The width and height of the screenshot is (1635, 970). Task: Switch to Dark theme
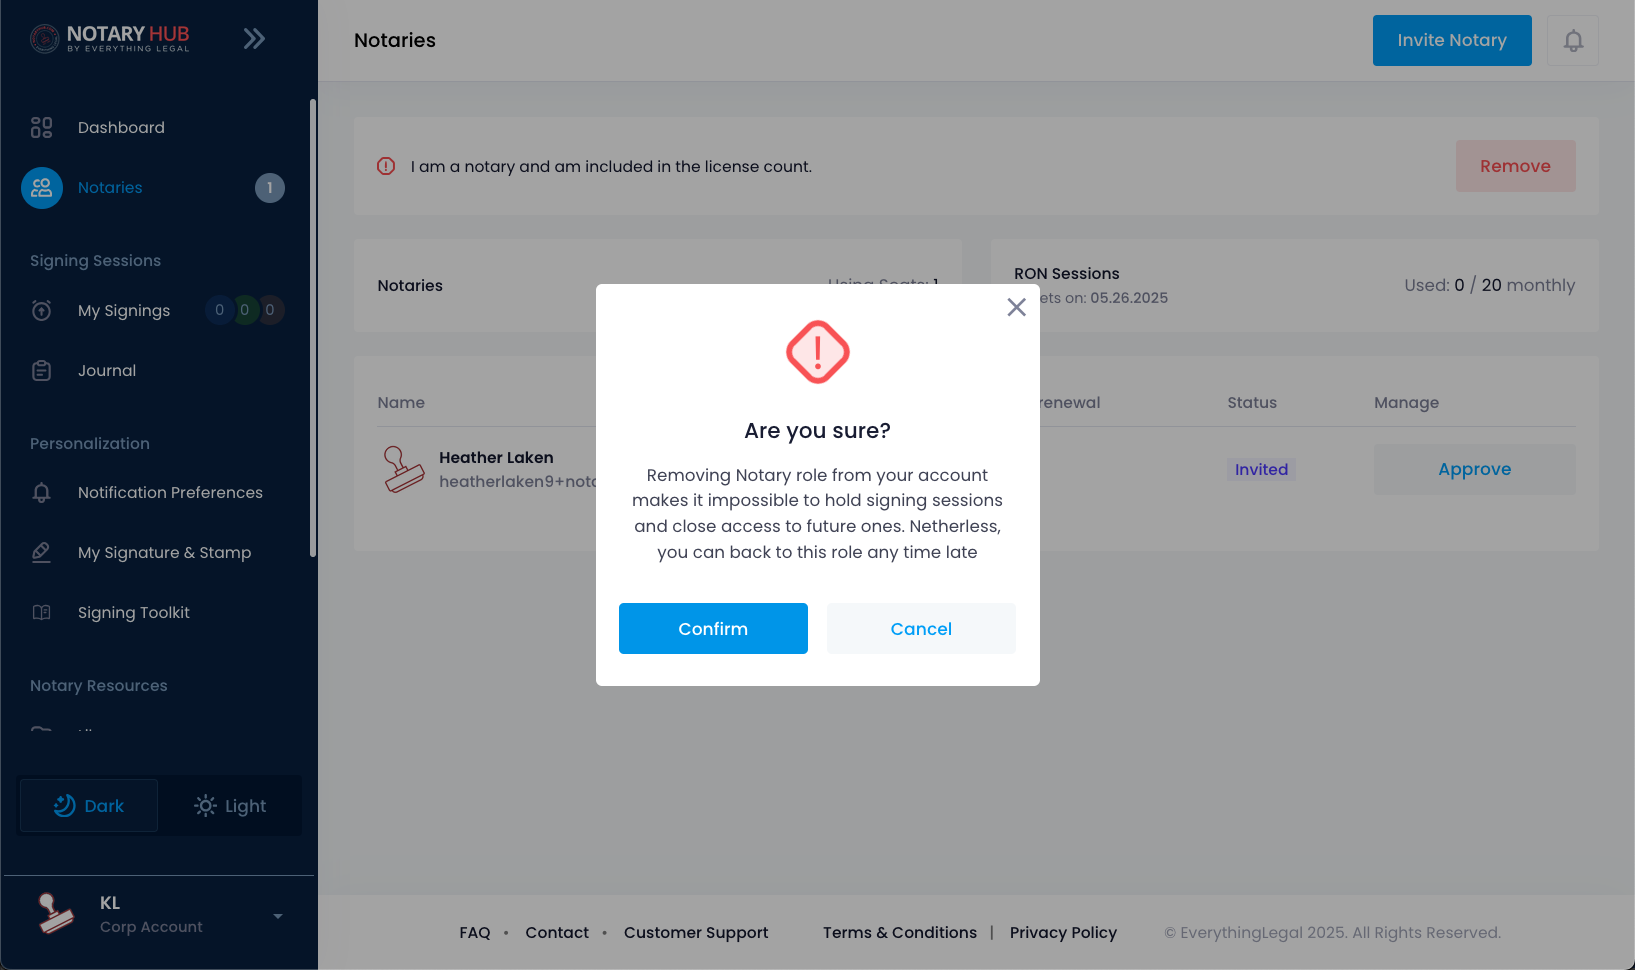tap(89, 806)
